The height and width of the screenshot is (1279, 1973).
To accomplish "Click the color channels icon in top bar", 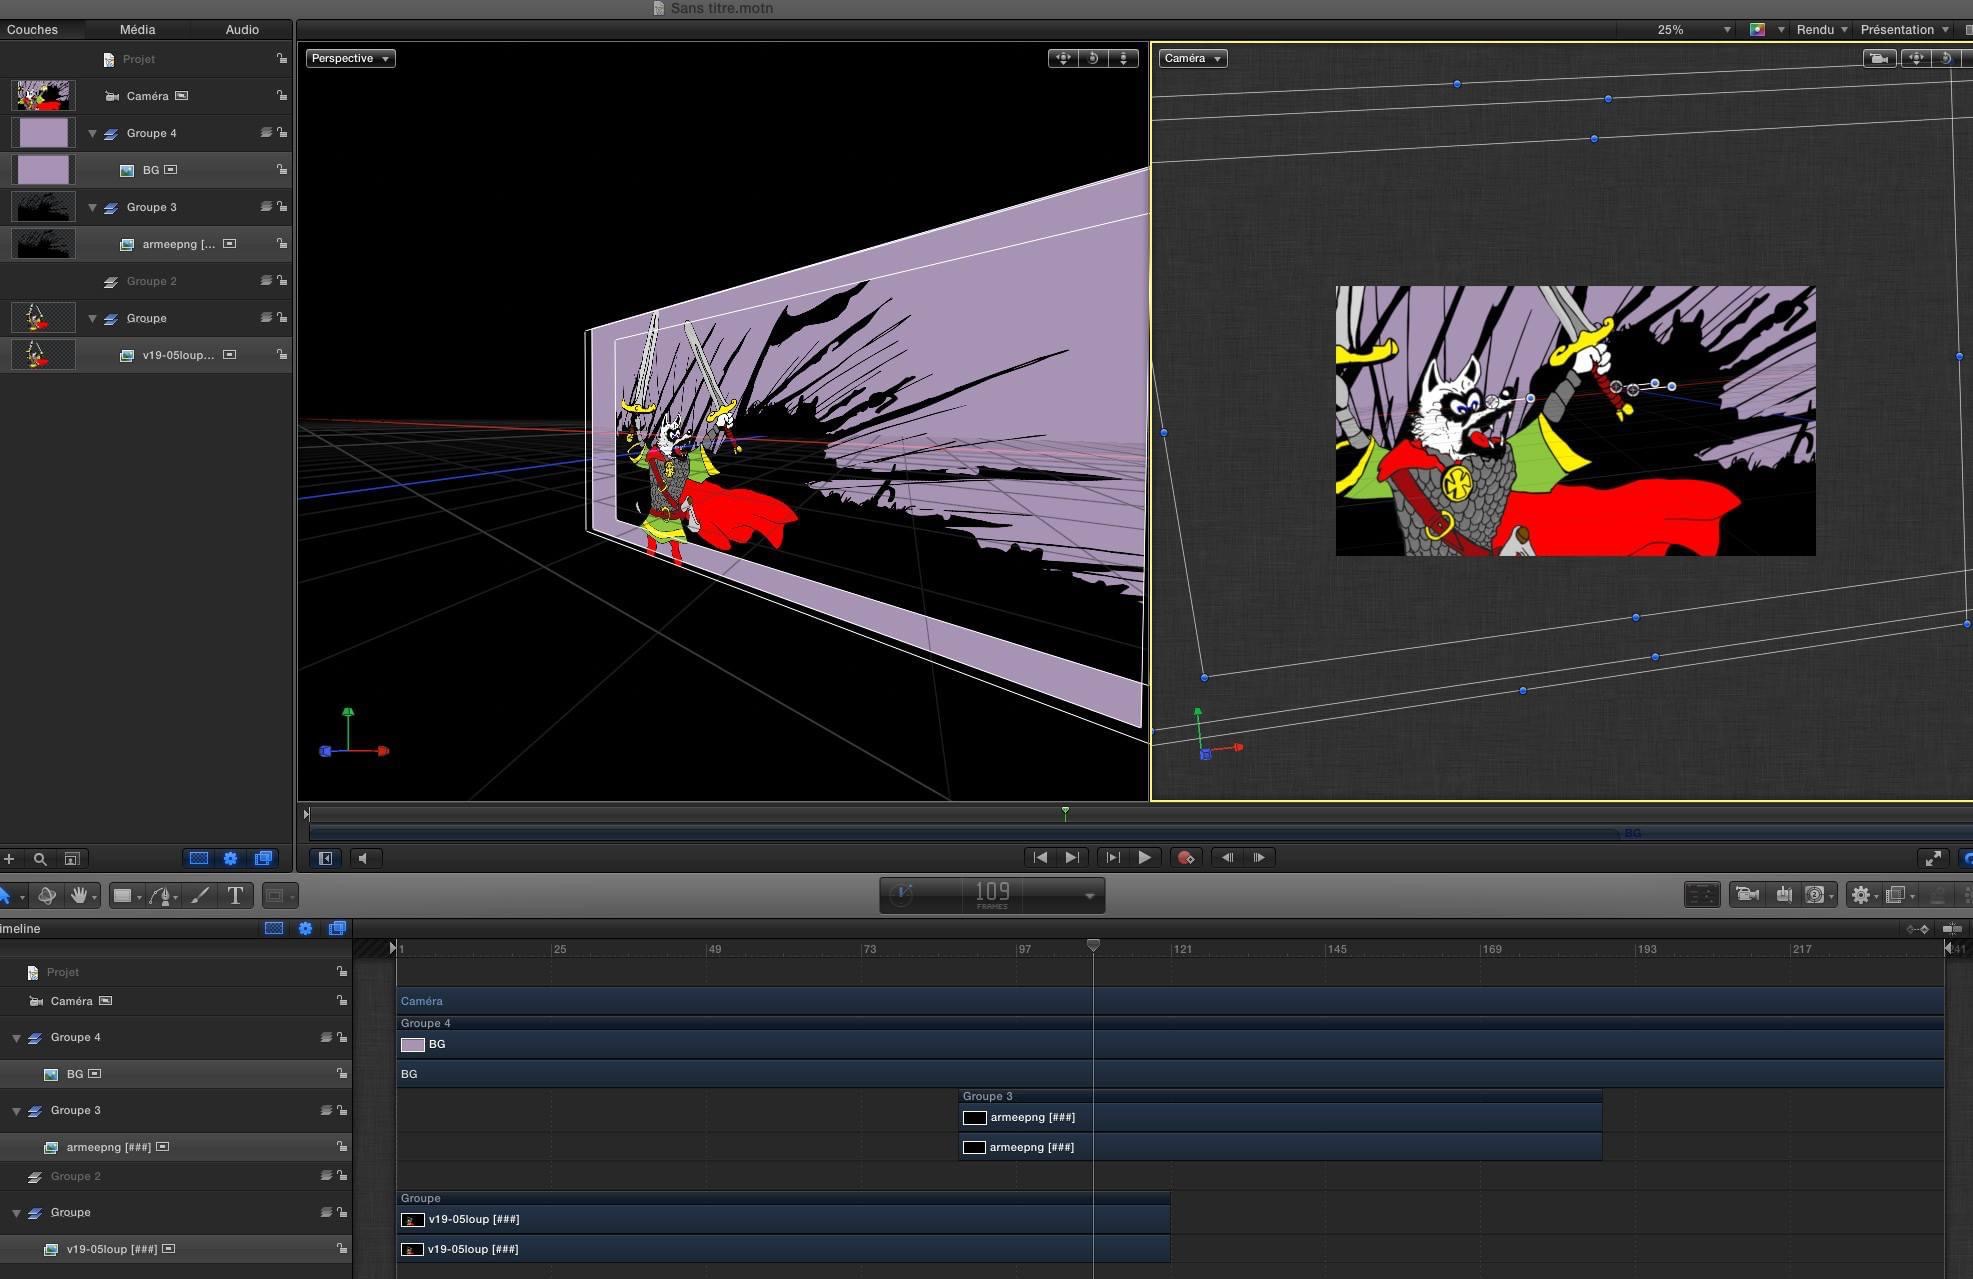I will [x=1757, y=29].
